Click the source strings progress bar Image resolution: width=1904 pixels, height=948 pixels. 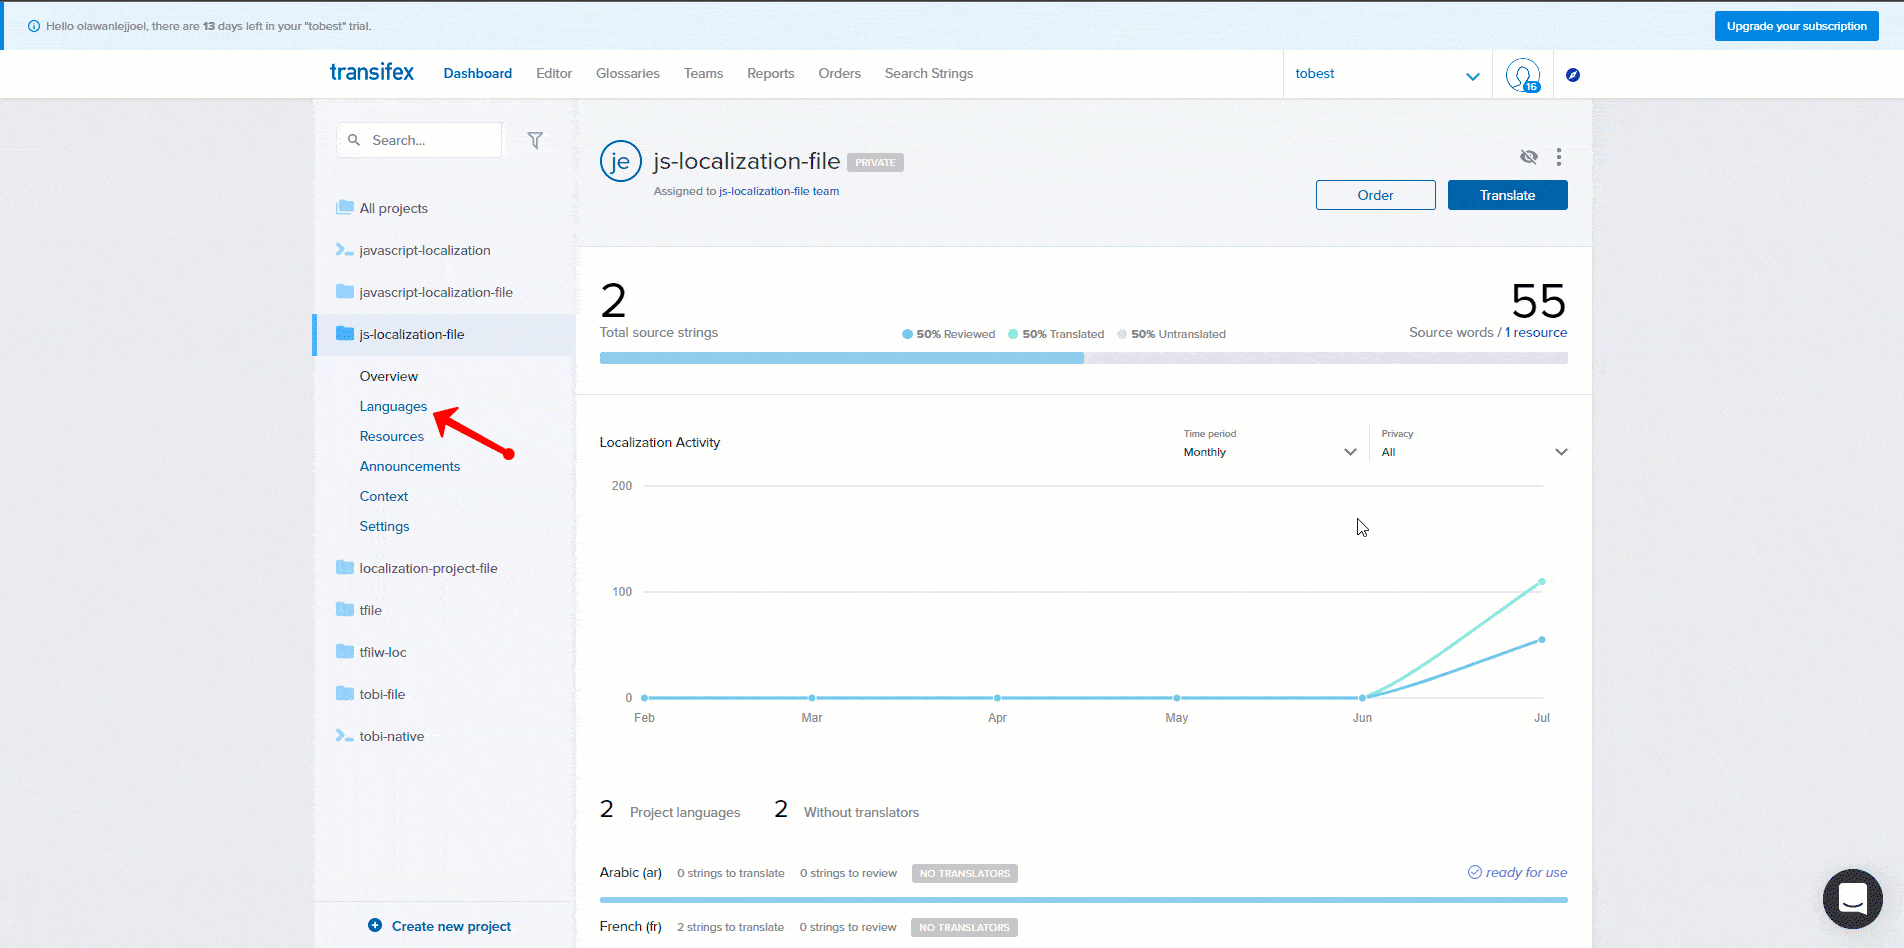point(1083,358)
